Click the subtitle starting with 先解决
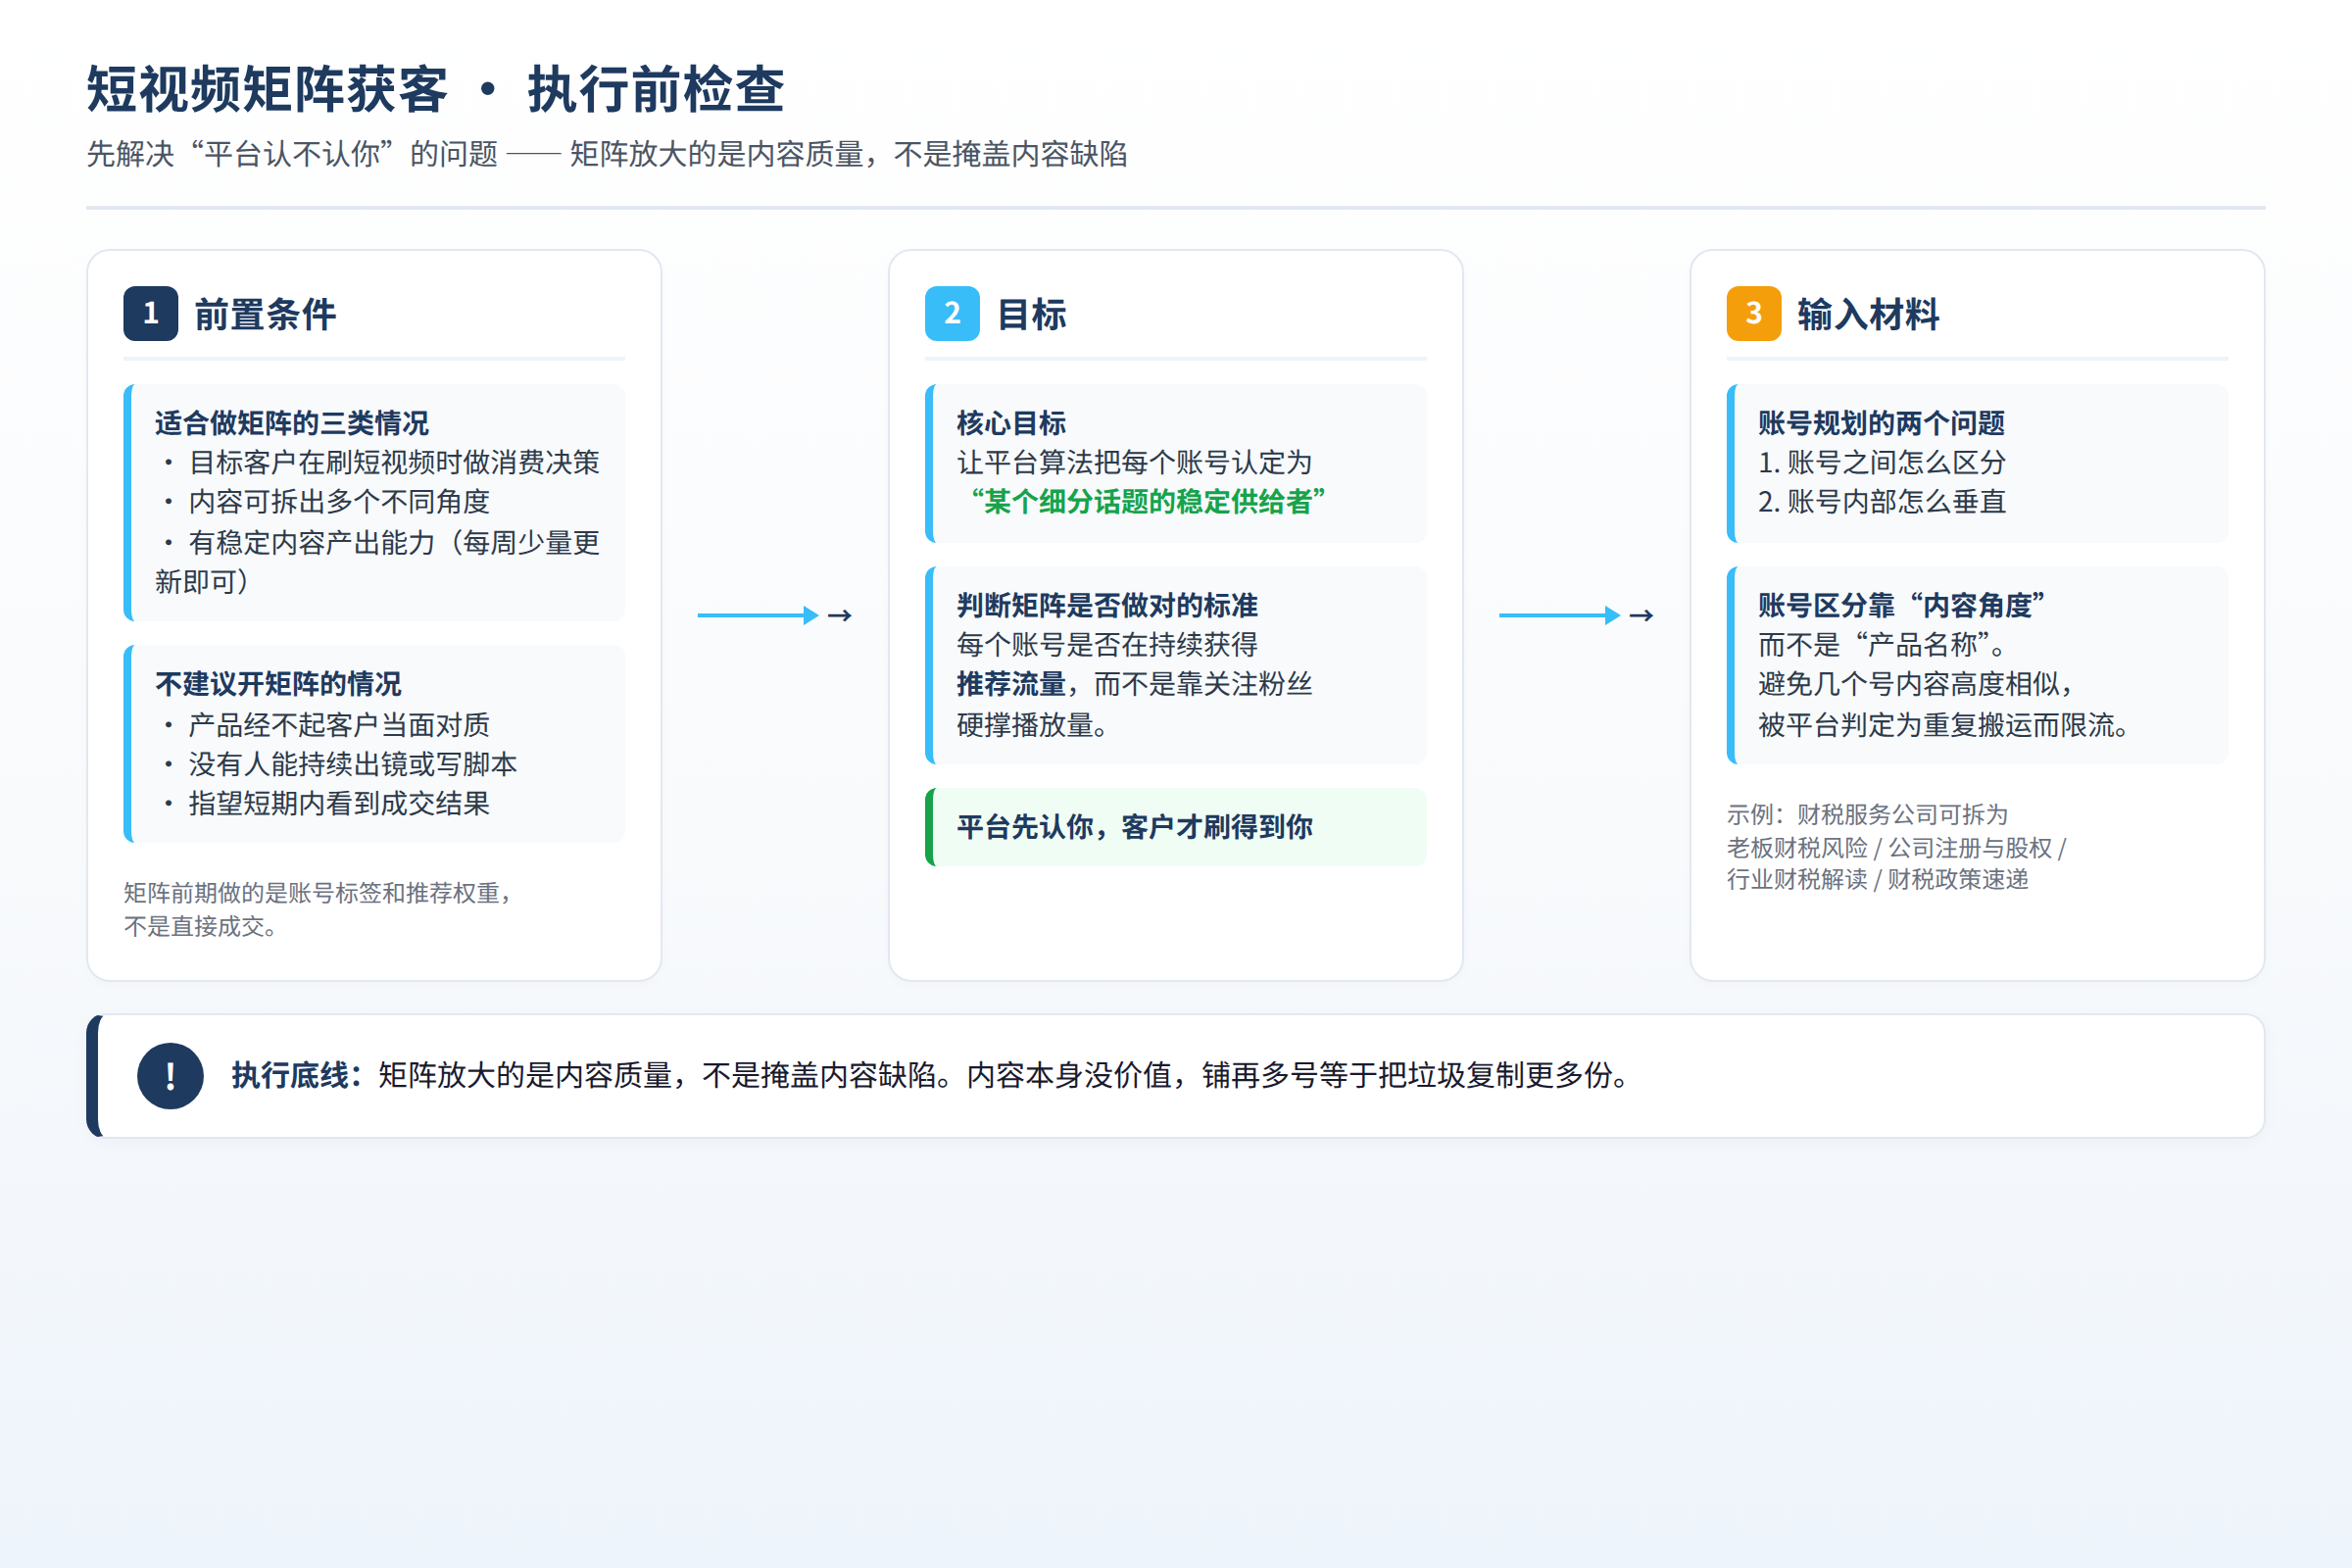The image size is (2352, 1568). pos(607,154)
